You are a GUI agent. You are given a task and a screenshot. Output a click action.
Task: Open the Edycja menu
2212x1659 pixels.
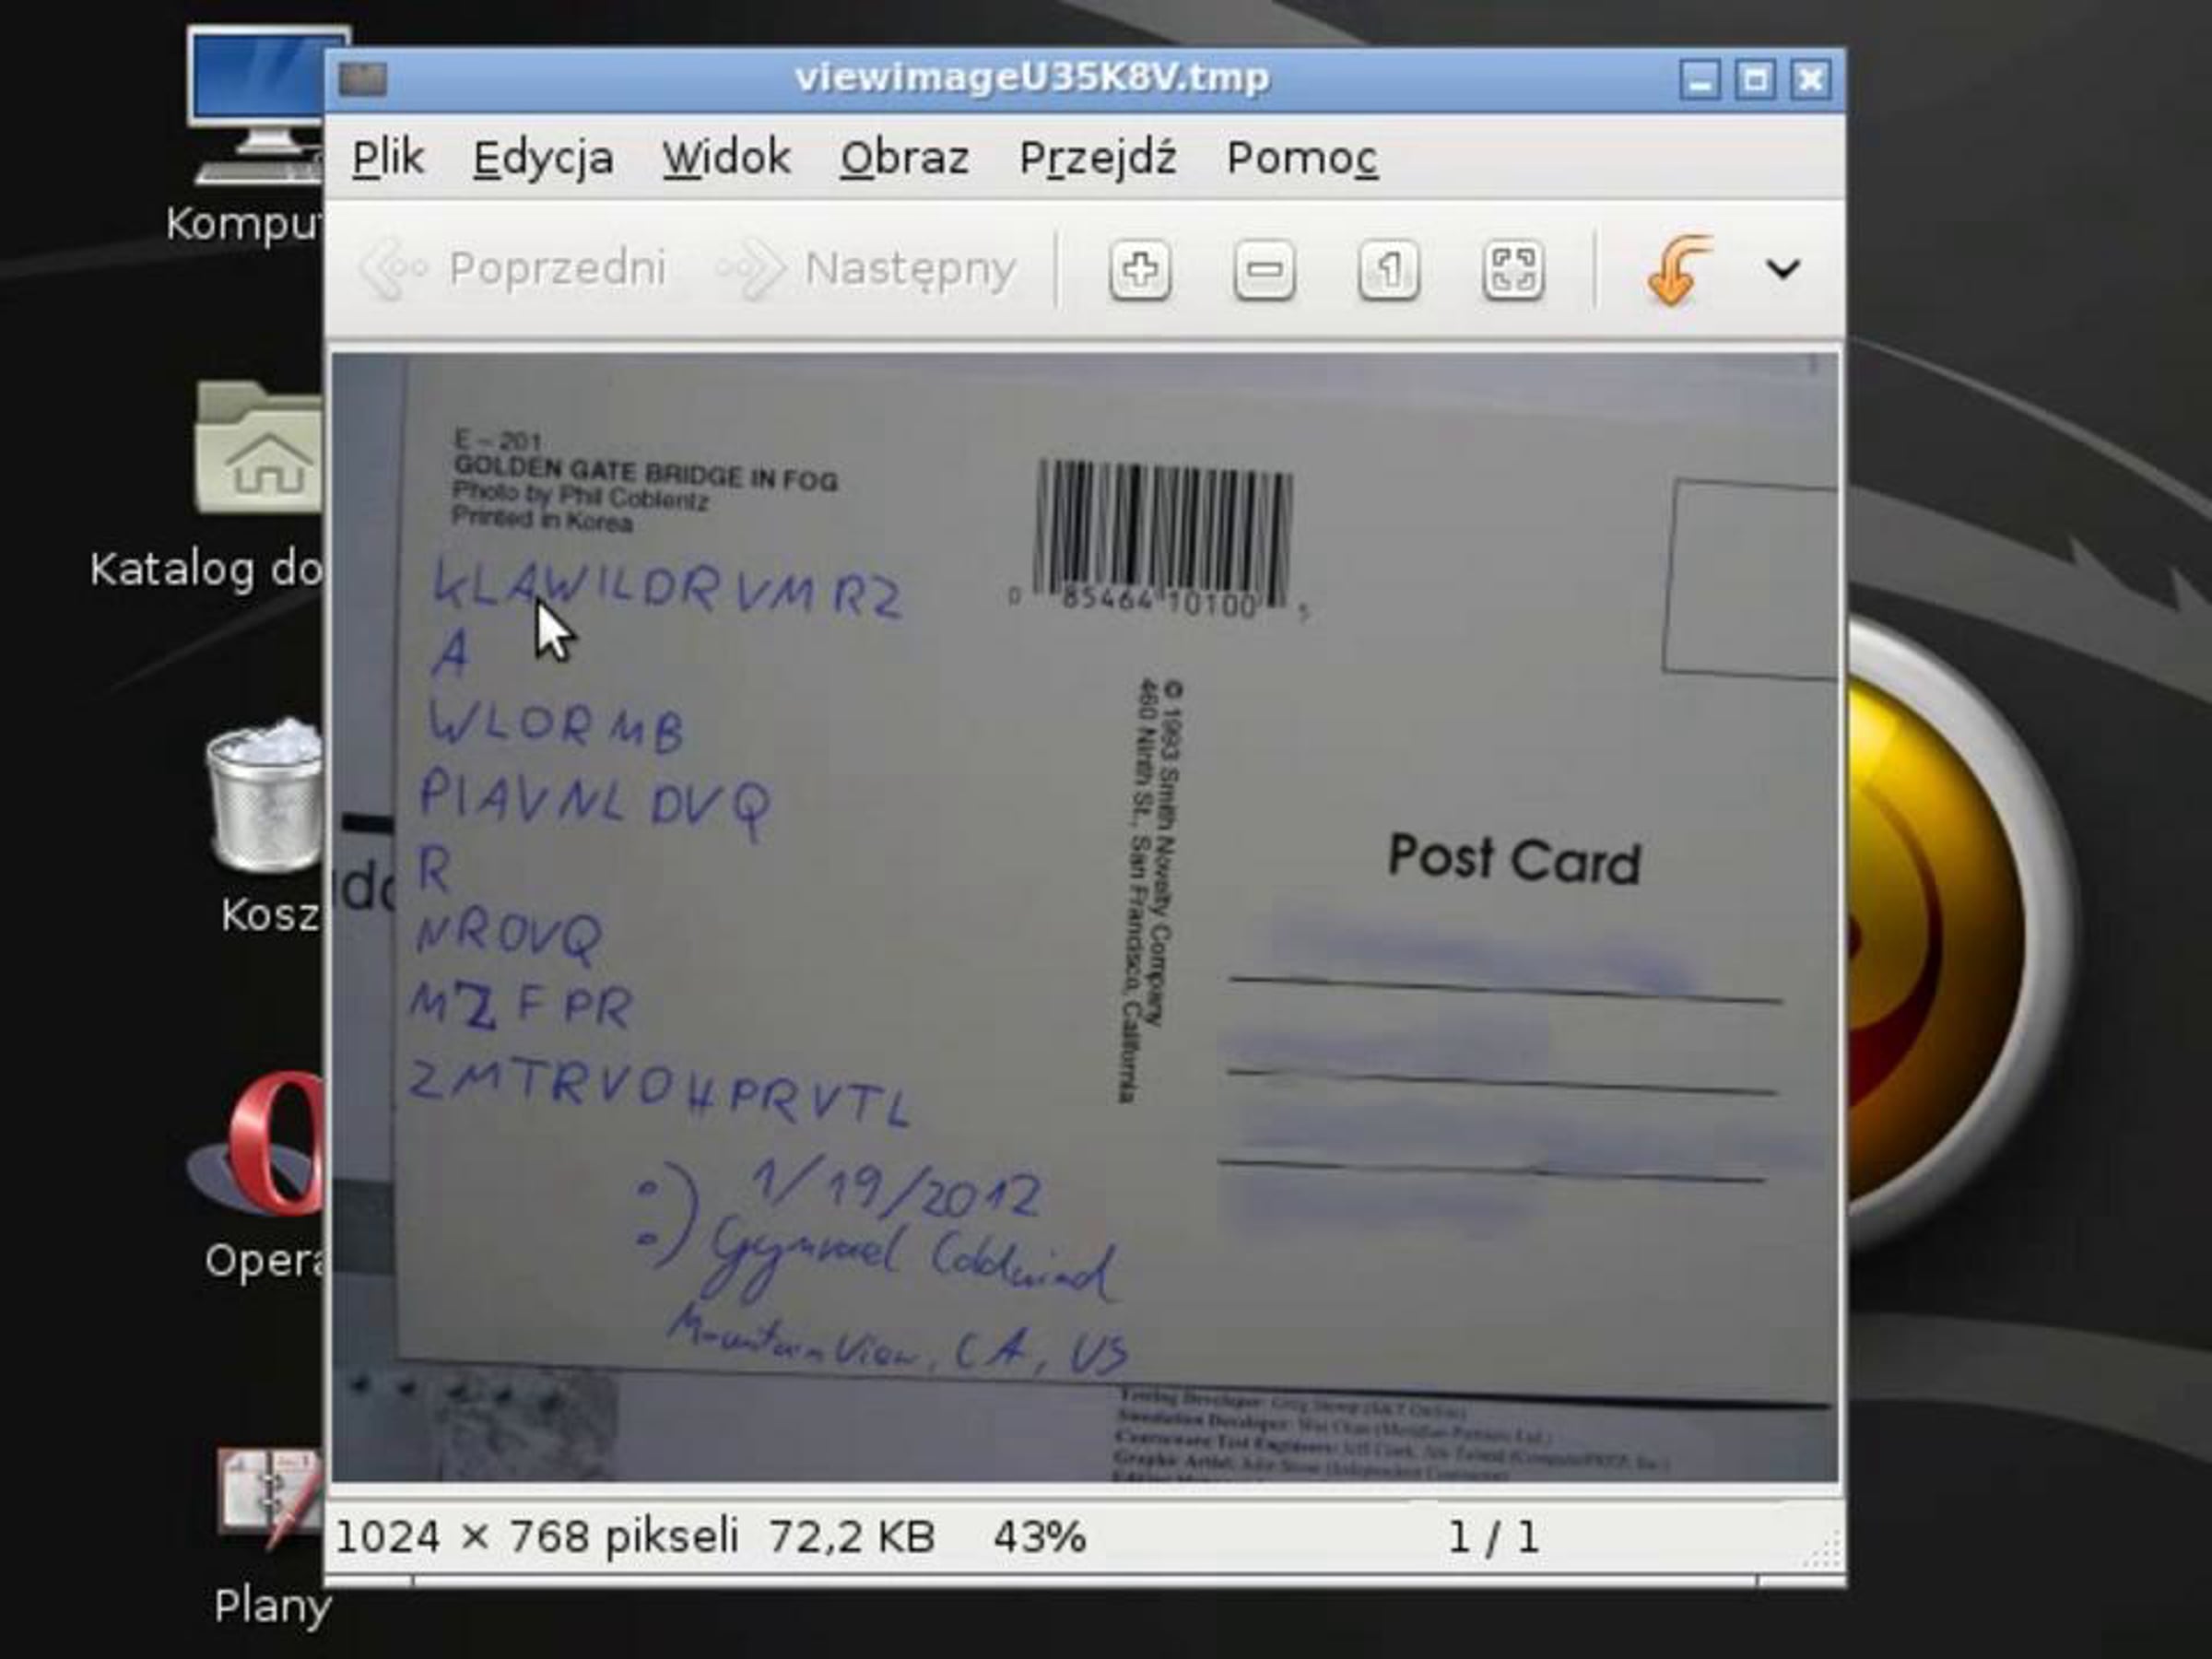click(543, 159)
